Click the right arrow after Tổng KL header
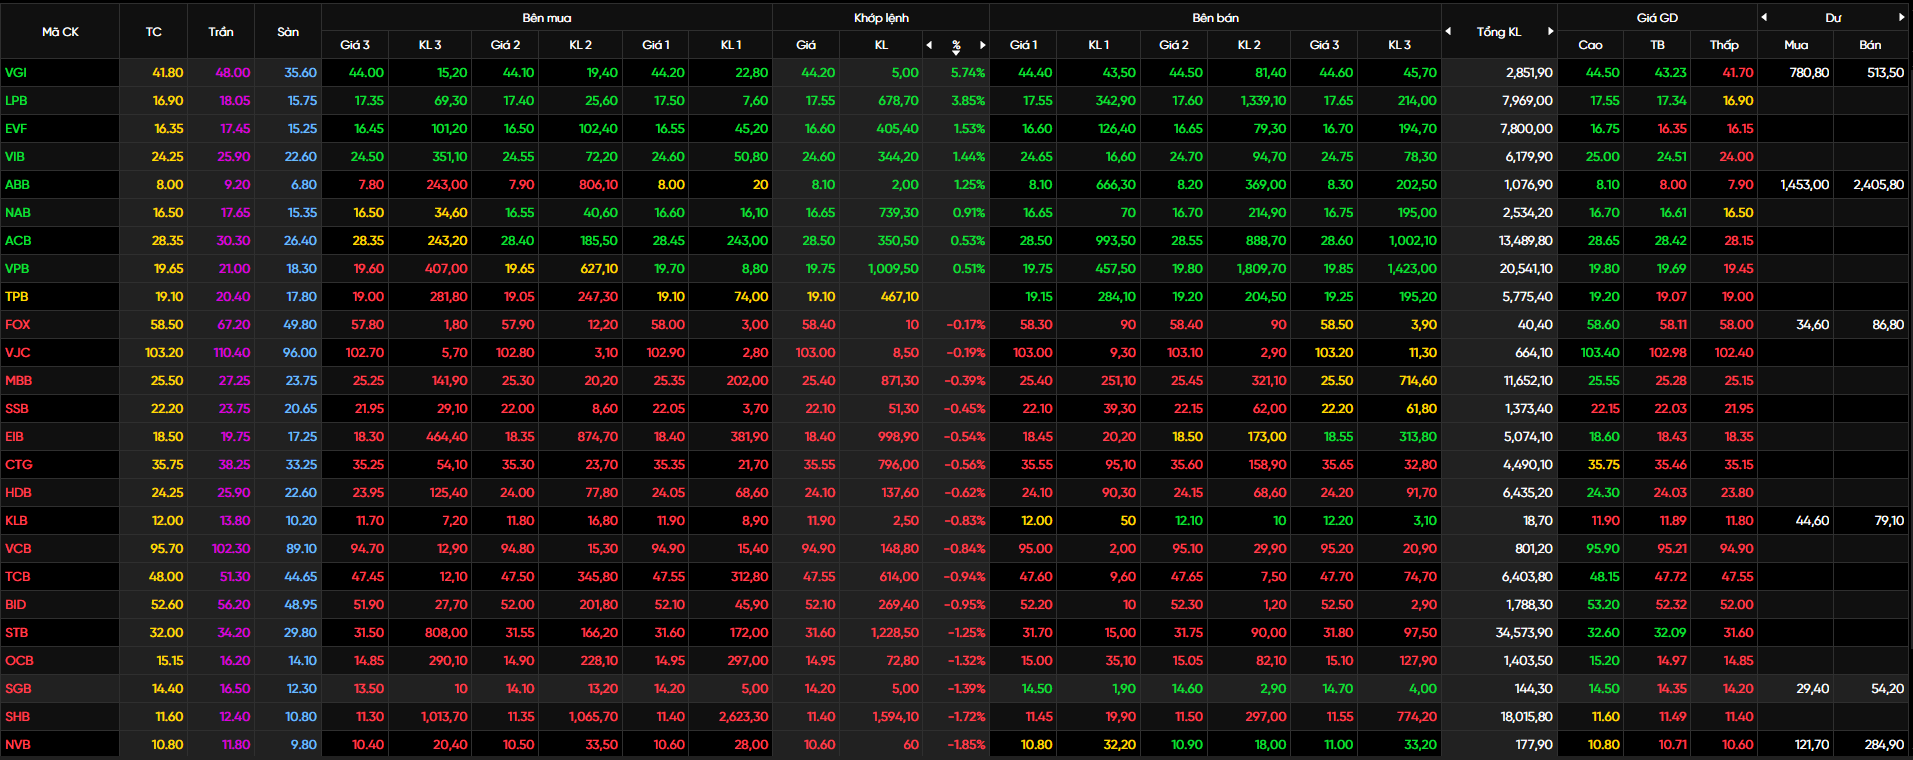 [x=1551, y=31]
